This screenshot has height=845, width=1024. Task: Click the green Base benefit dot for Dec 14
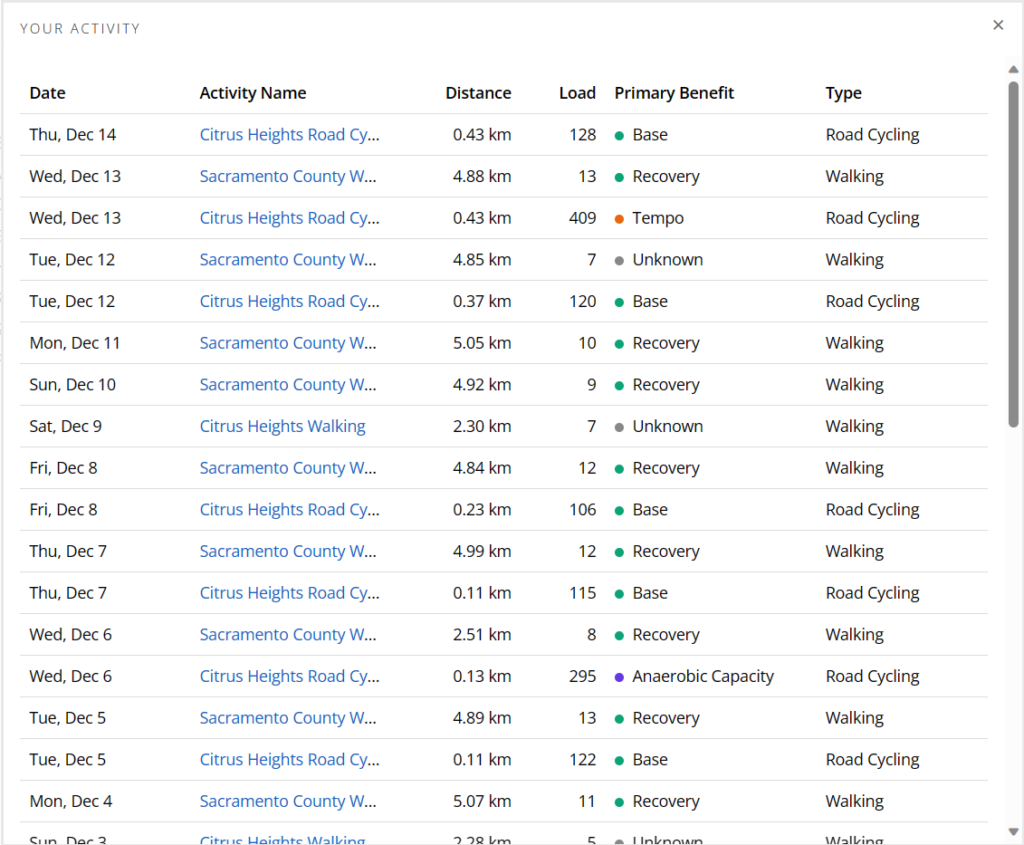618,134
